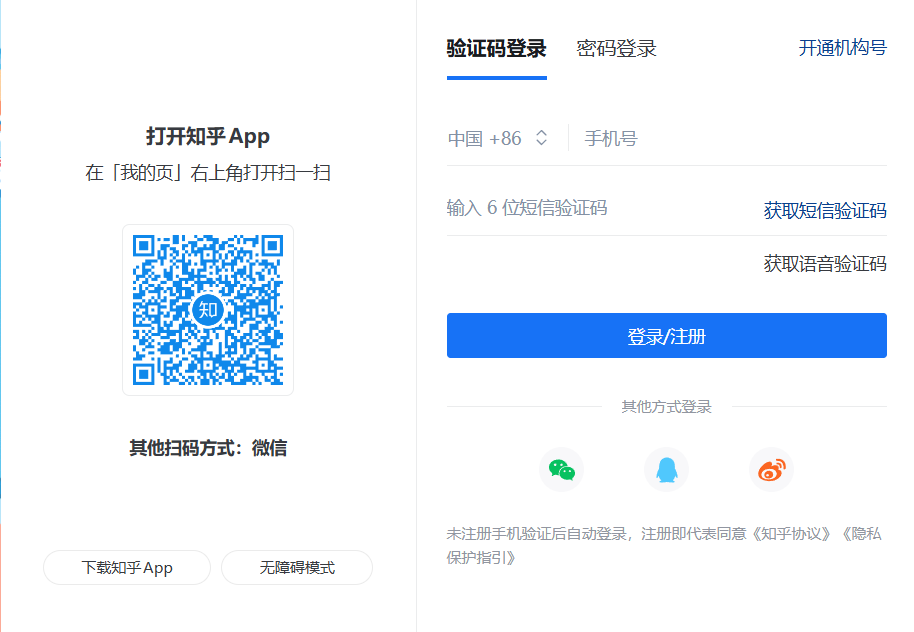Screen dimensions: 914x632
Task: Click the 下载知乎 App button
Action: click(x=127, y=568)
